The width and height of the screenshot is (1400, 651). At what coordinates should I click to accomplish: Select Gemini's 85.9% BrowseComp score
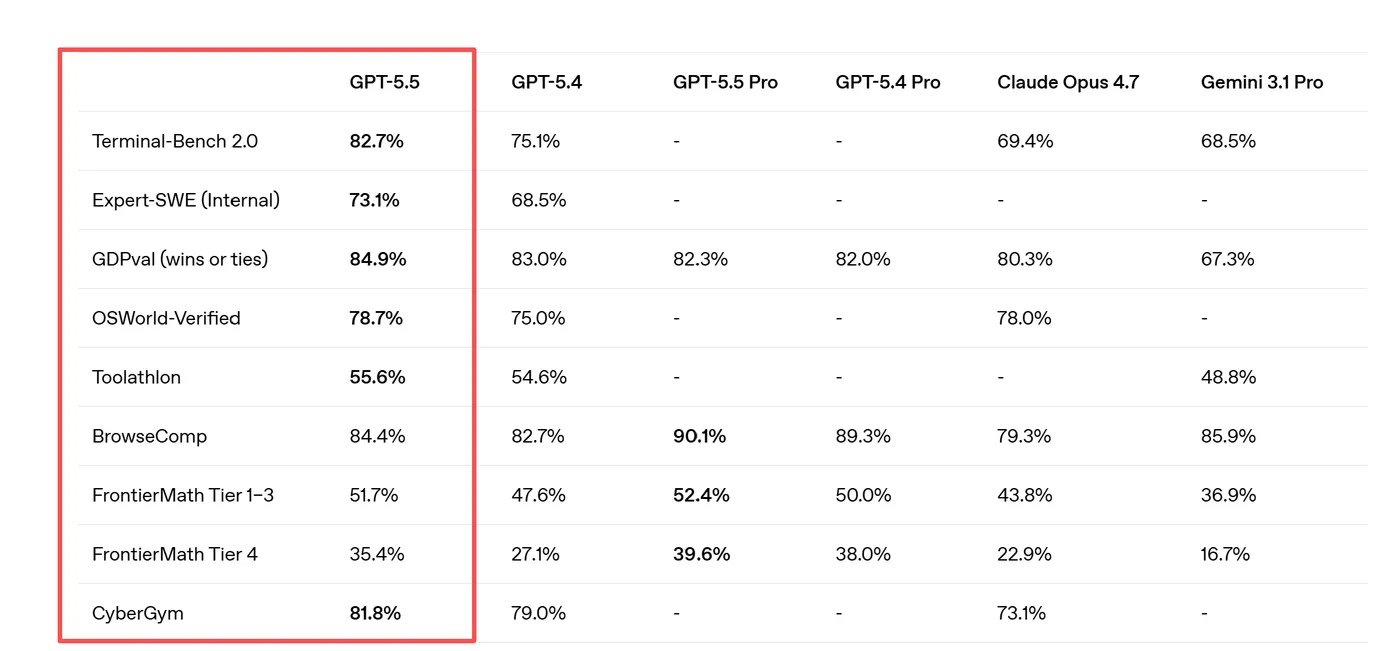pyautogui.click(x=1228, y=436)
